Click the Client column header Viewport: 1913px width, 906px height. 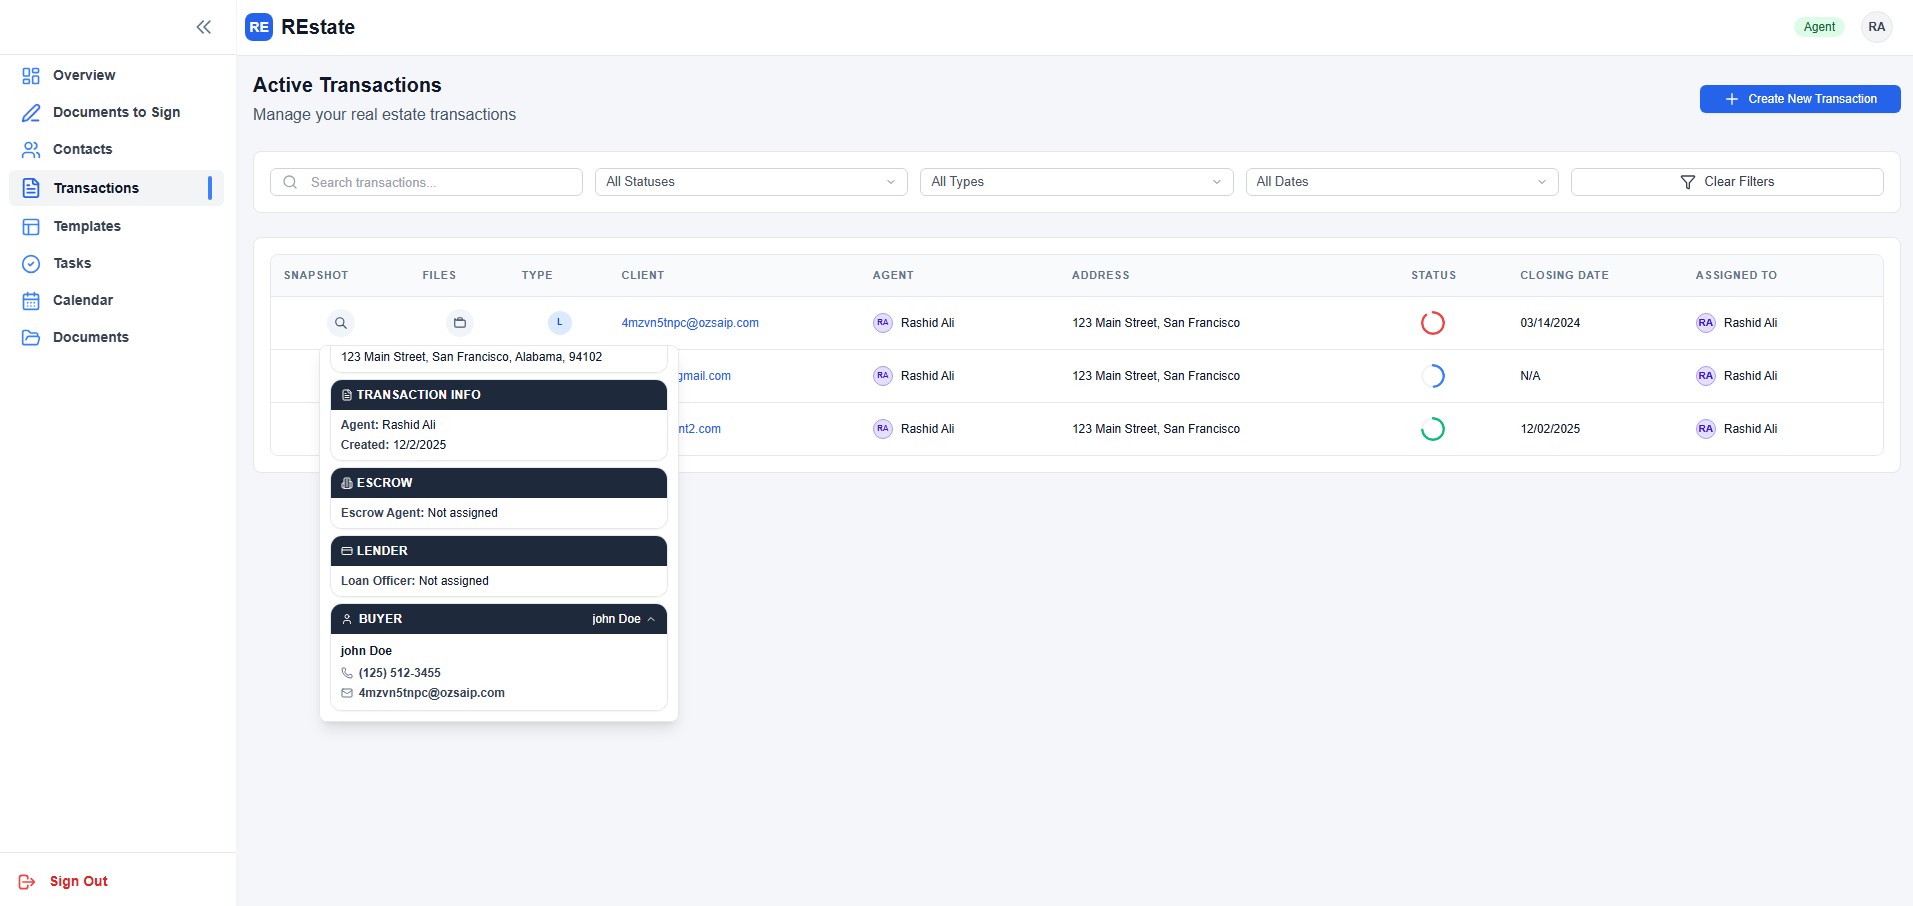(642, 276)
